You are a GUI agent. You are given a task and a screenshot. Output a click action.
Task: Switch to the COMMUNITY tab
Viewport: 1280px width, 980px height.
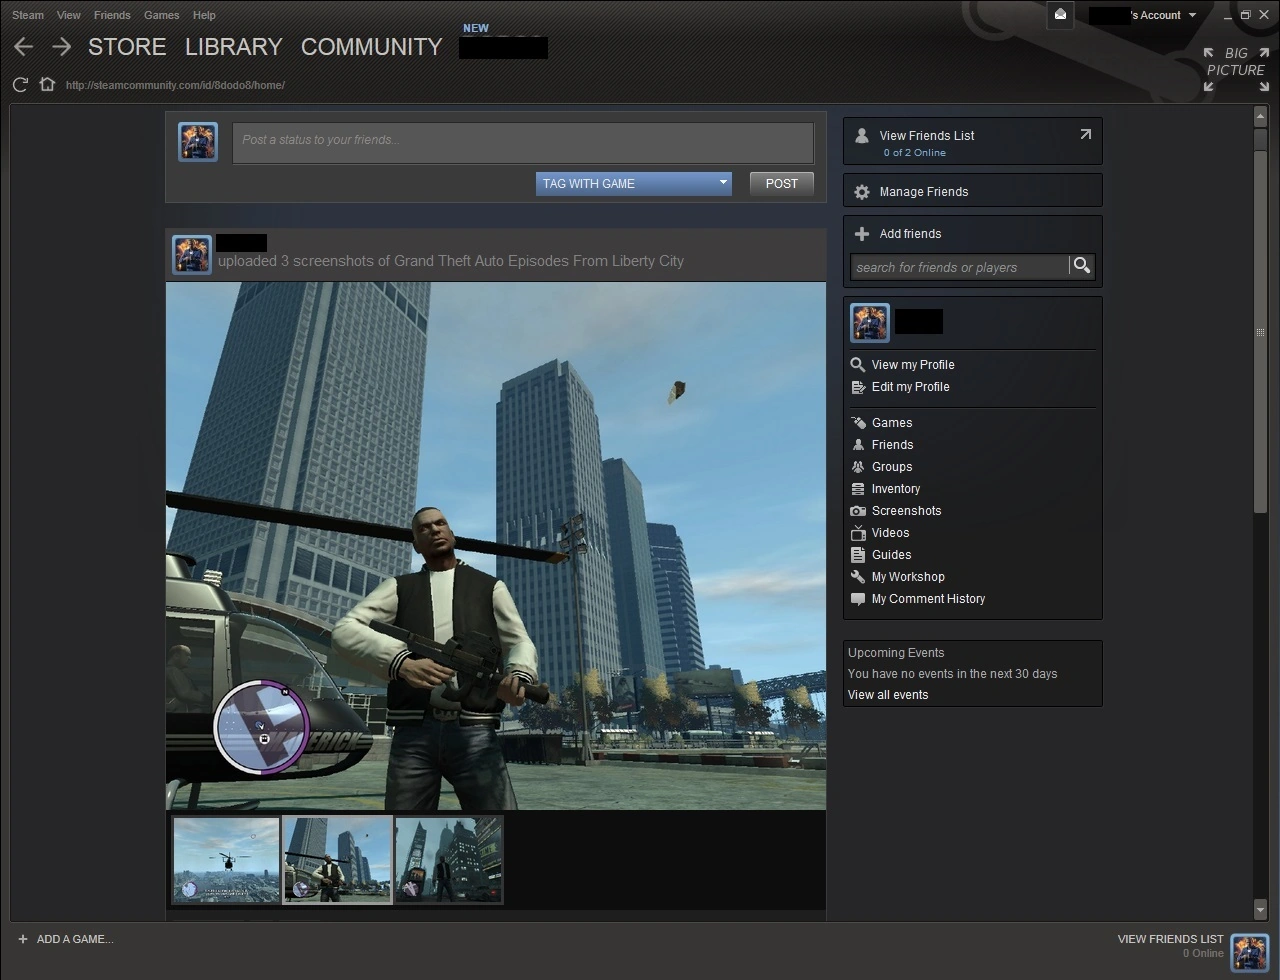[371, 47]
